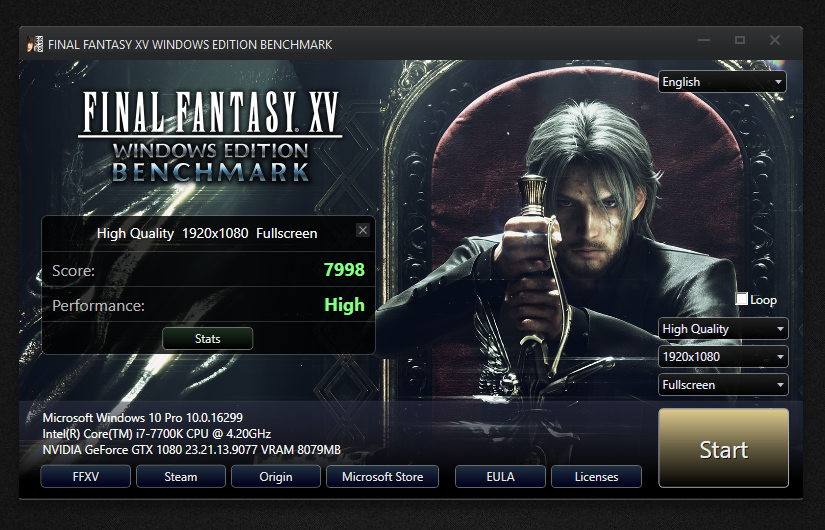Open the 1920x1080 resolution dropdown
Image resolution: width=825 pixels, height=530 pixels.
tap(723, 357)
